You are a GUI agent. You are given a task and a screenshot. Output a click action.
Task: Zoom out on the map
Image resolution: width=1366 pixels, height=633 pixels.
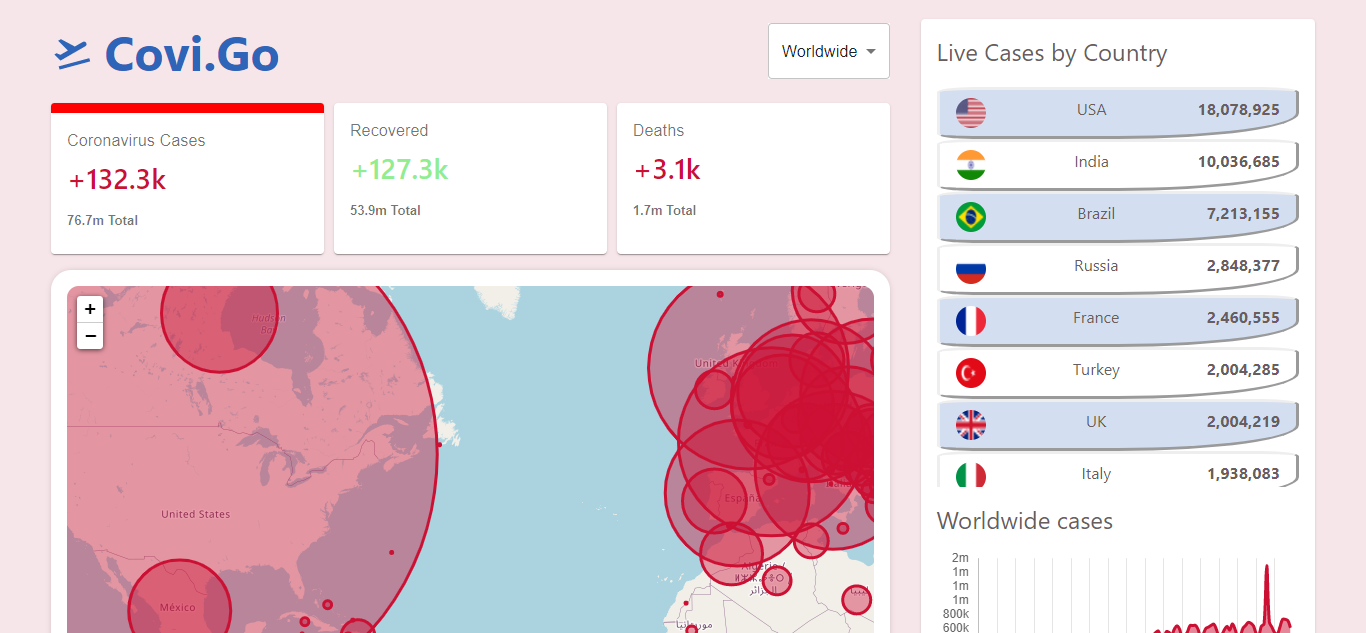[x=90, y=336]
